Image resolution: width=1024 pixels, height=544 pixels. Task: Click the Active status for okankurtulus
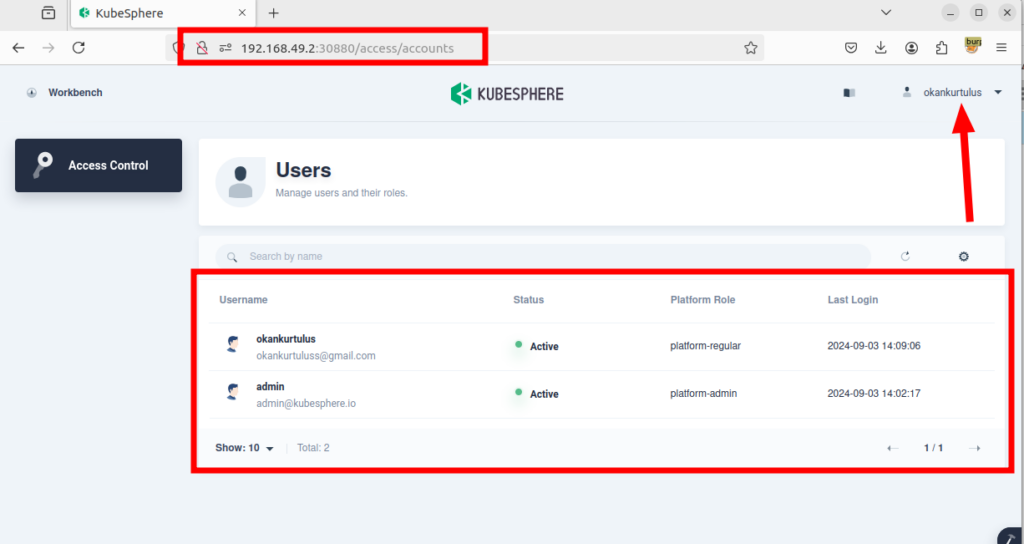536,346
